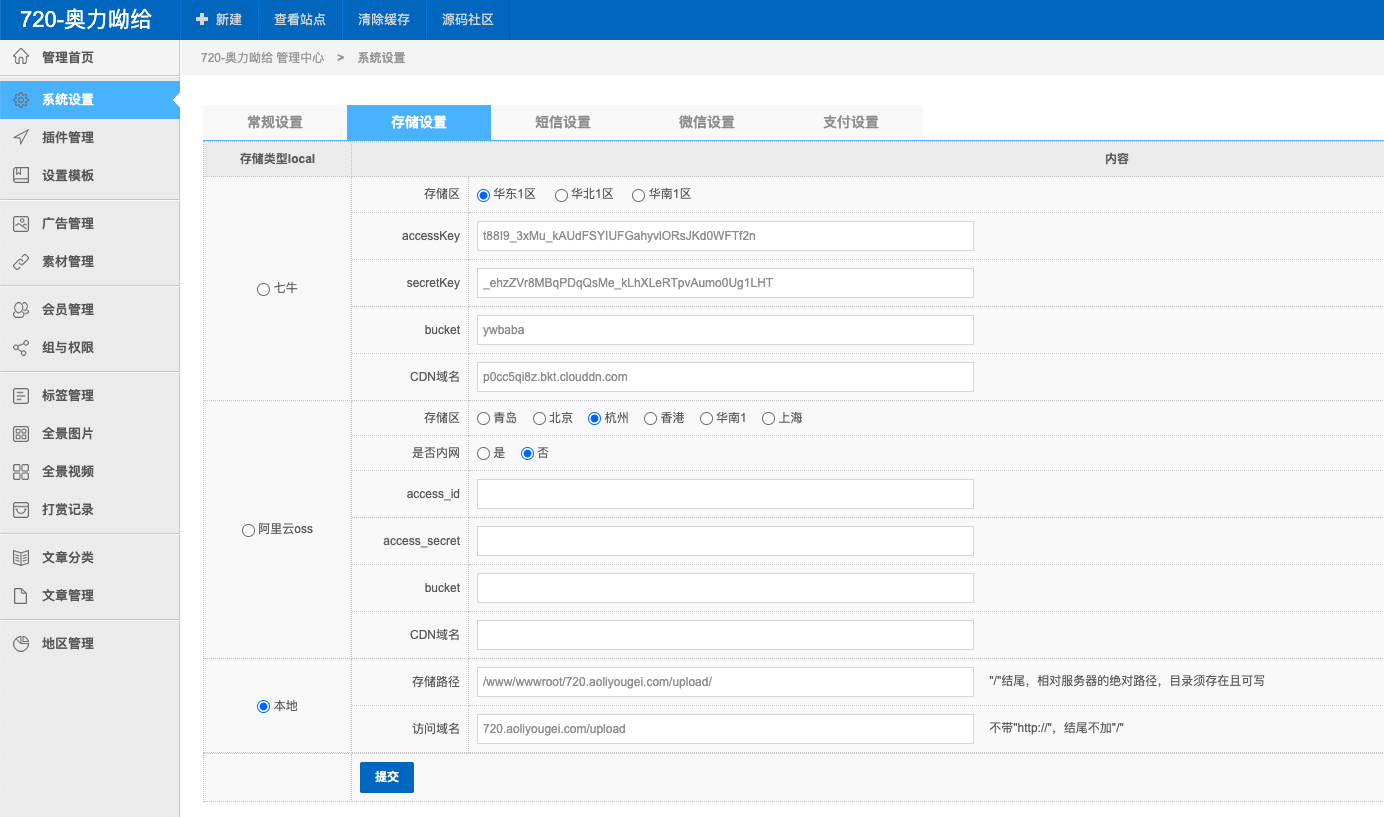Choose 华南1 as OSS region

(706, 419)
